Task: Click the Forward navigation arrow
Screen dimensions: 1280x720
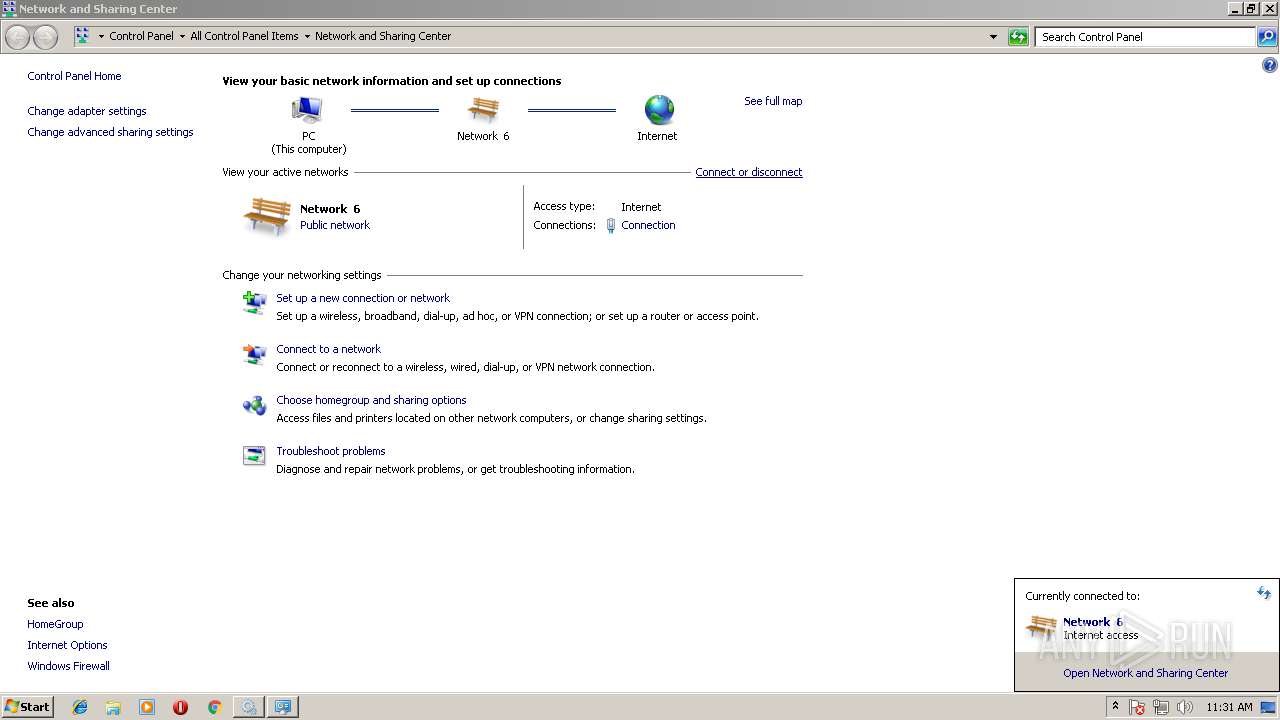Action: coord(45,37)
